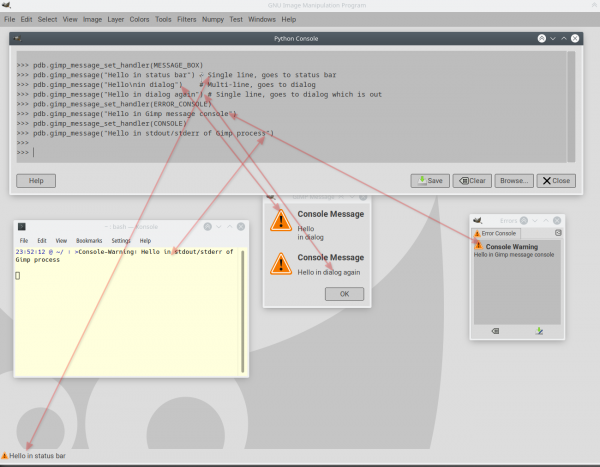The width and height of the screenshot is (600, 467).
Task: Click the clear errors icon in Errors dock
Action: [495, 331]
